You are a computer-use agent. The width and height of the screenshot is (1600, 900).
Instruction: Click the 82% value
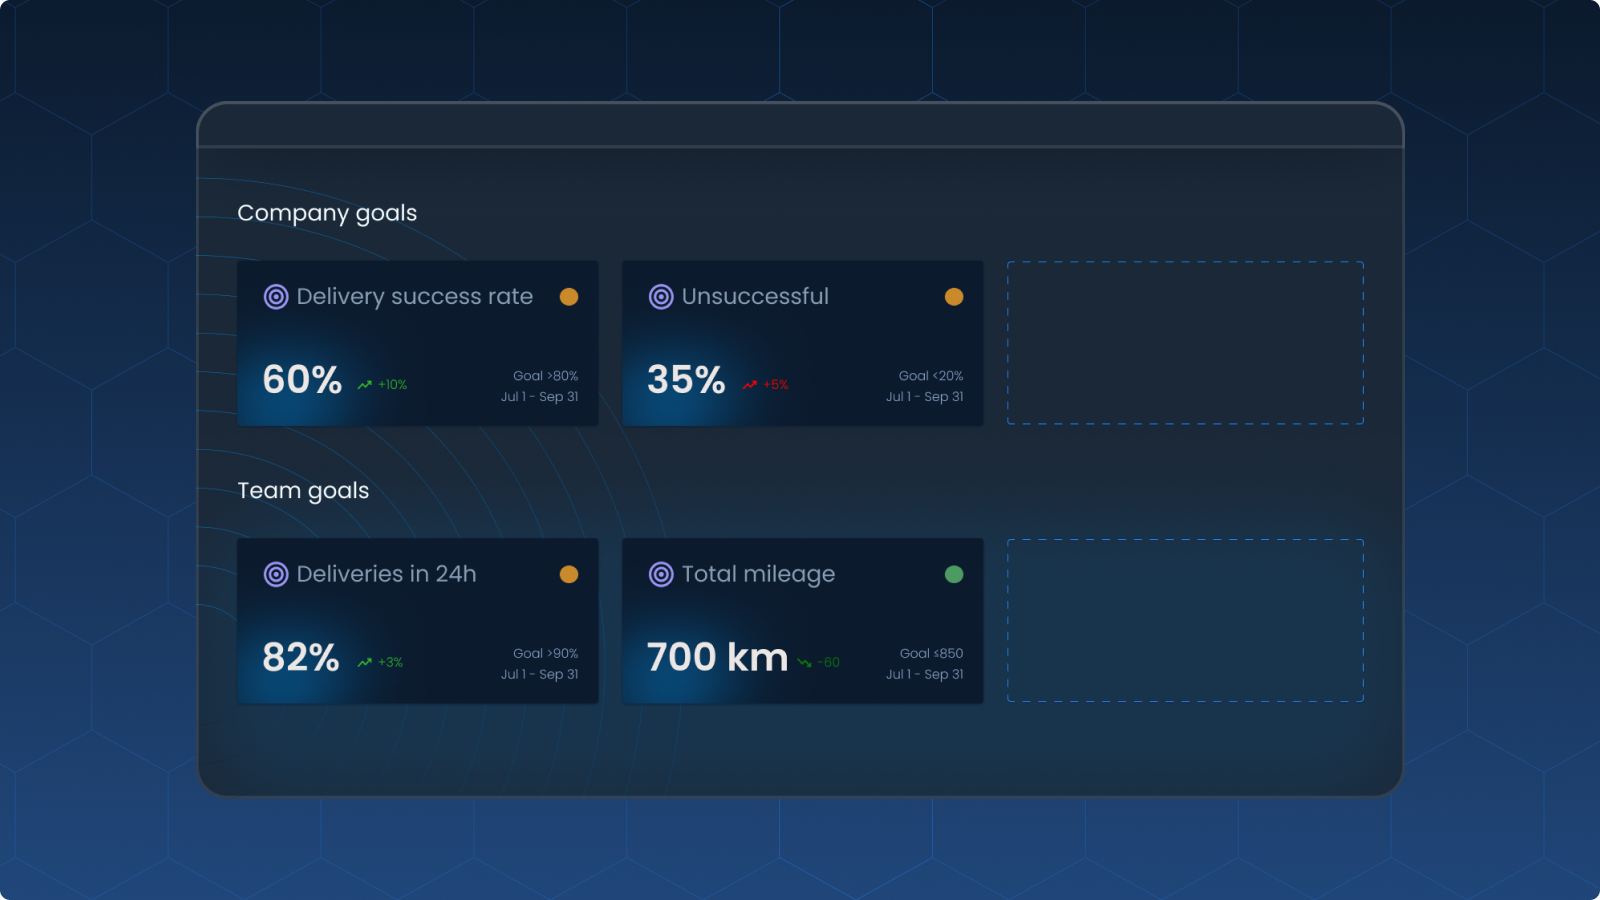coord(301,657)
